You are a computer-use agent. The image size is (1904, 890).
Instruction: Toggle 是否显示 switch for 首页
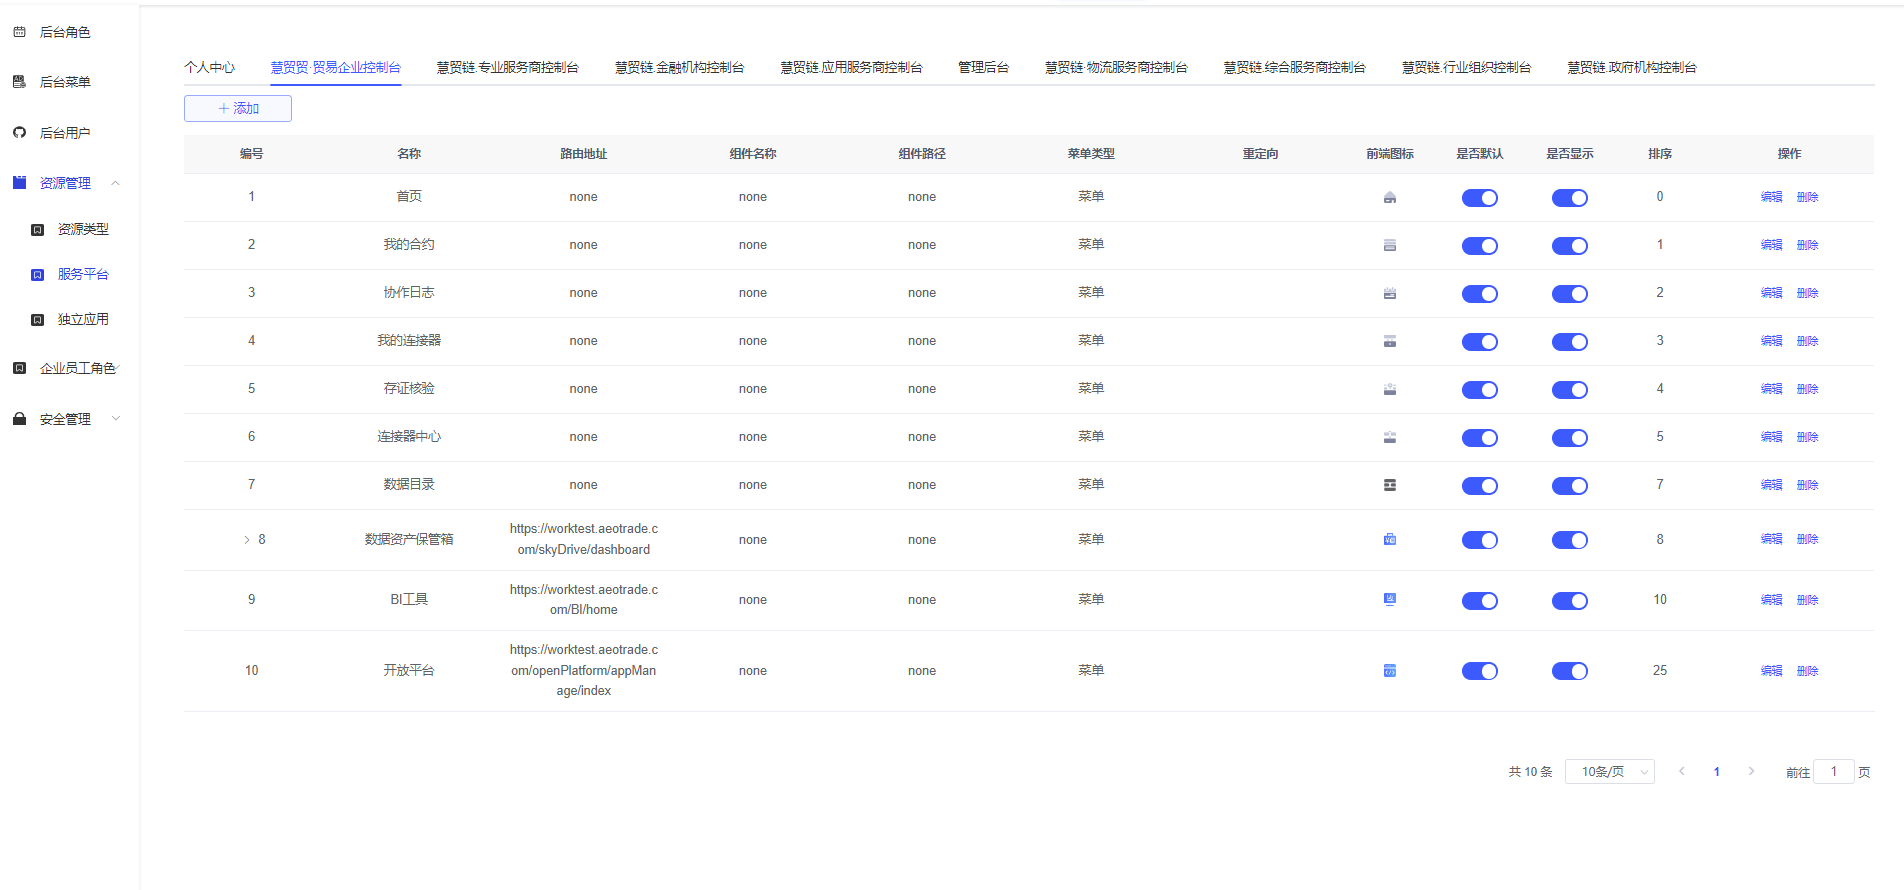pos(1569,198)
